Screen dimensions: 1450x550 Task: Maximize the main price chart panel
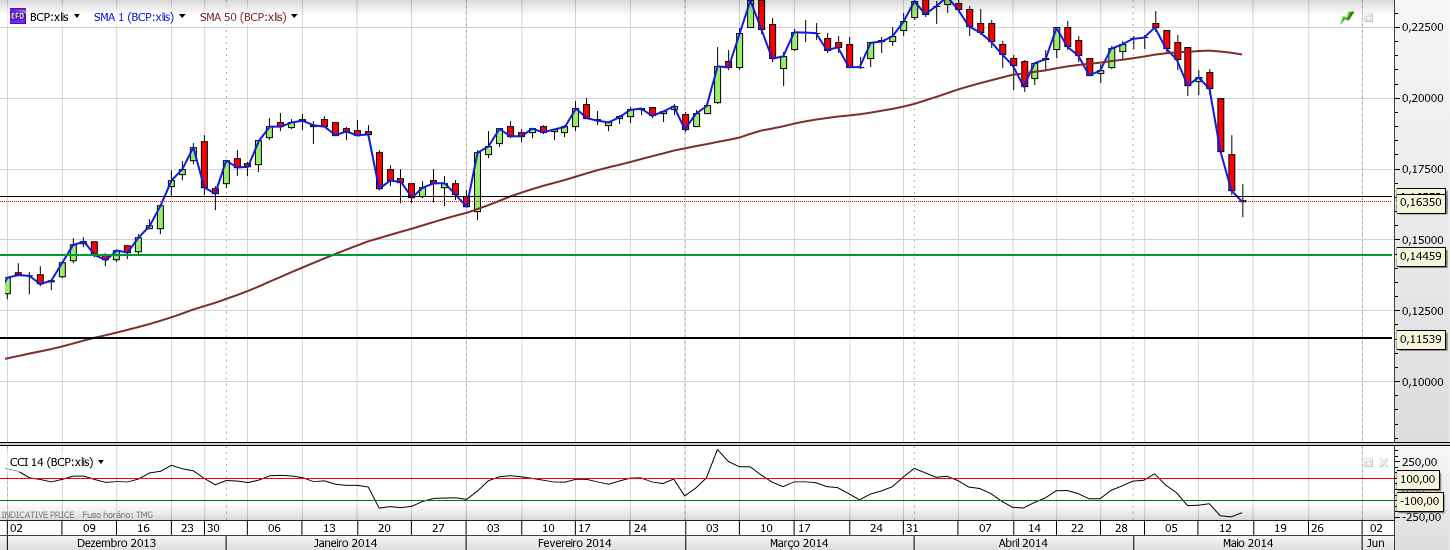[x=1368, y=17]
